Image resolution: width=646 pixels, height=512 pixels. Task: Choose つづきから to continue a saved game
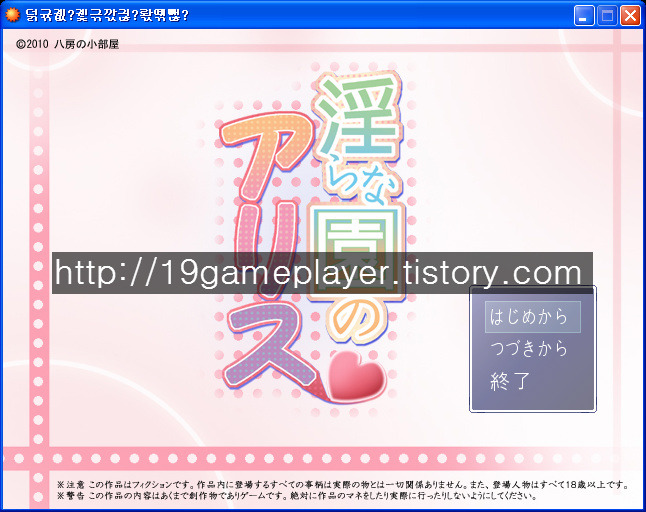point(529,348)
